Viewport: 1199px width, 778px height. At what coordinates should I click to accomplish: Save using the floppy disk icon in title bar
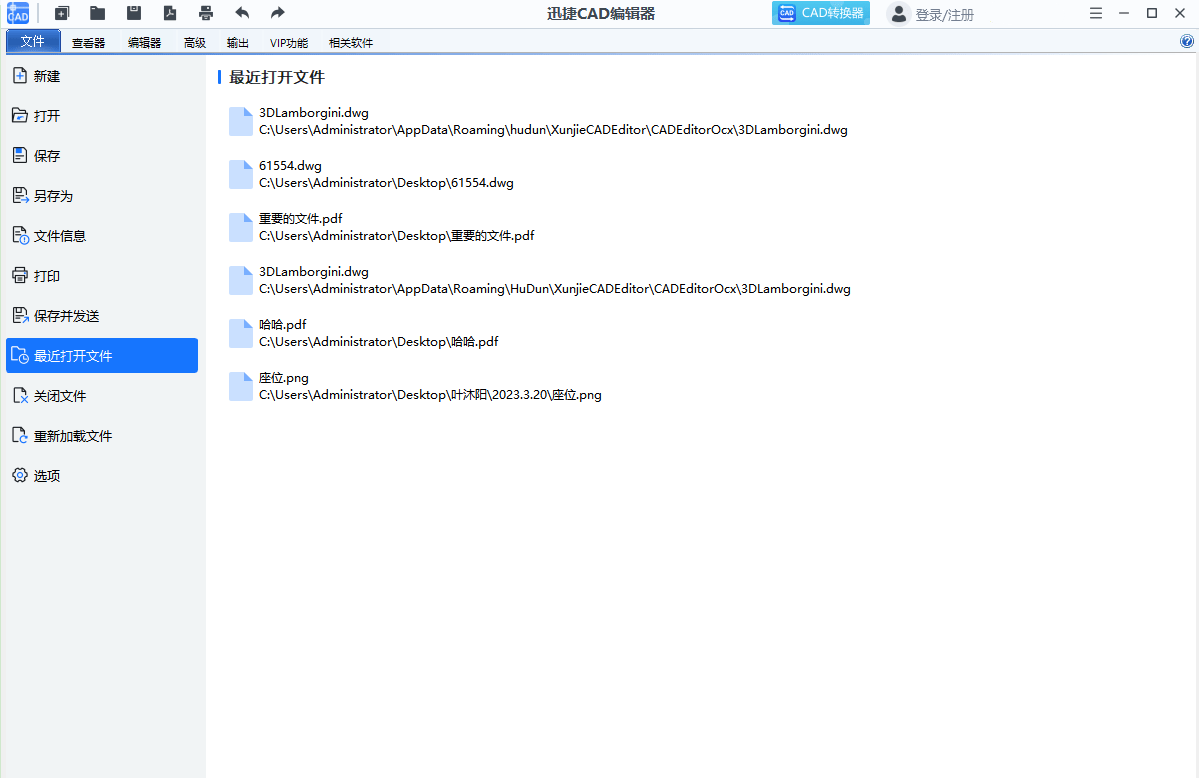tap(134, 13)
